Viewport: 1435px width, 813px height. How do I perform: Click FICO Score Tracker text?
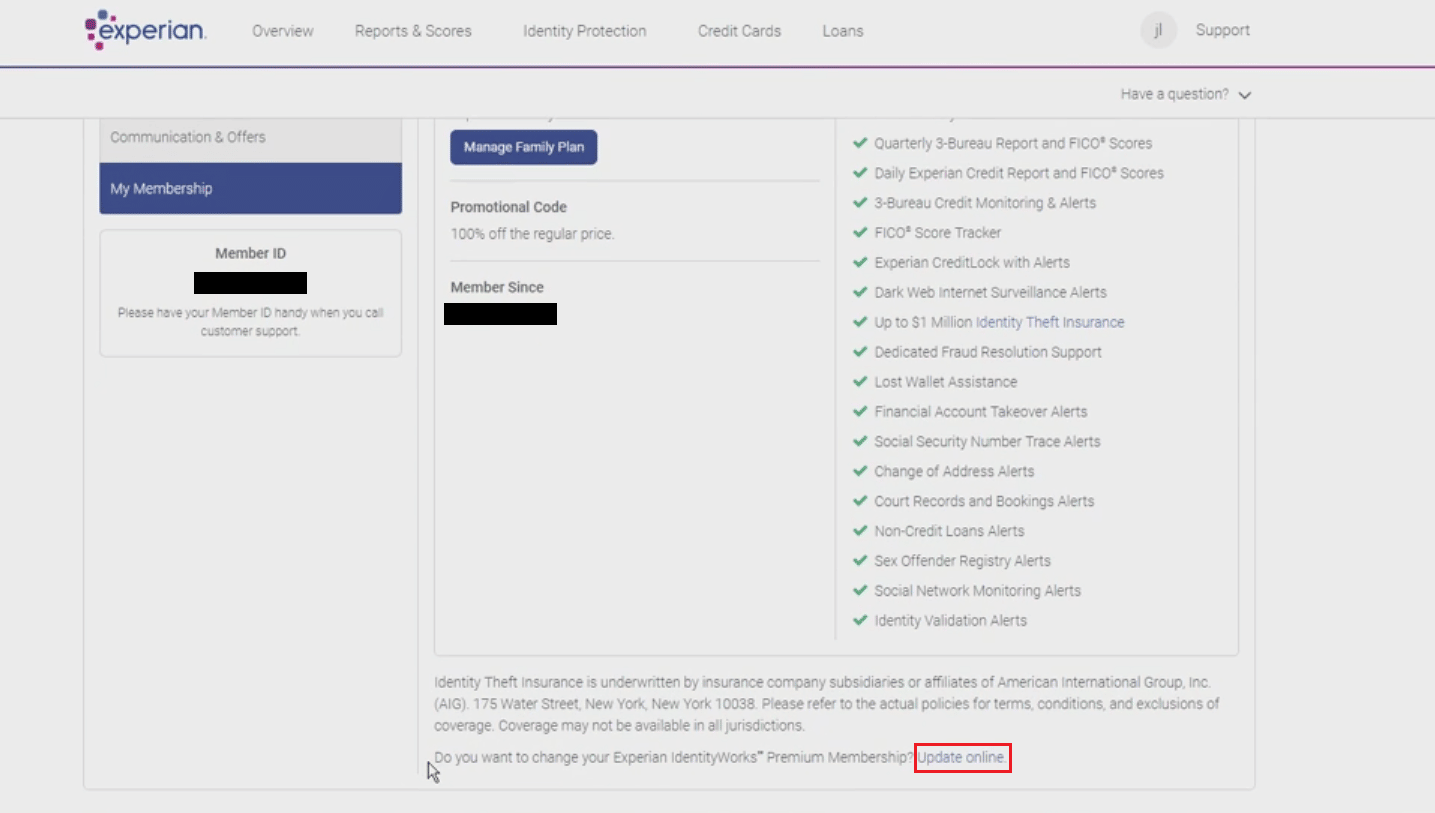938,233
